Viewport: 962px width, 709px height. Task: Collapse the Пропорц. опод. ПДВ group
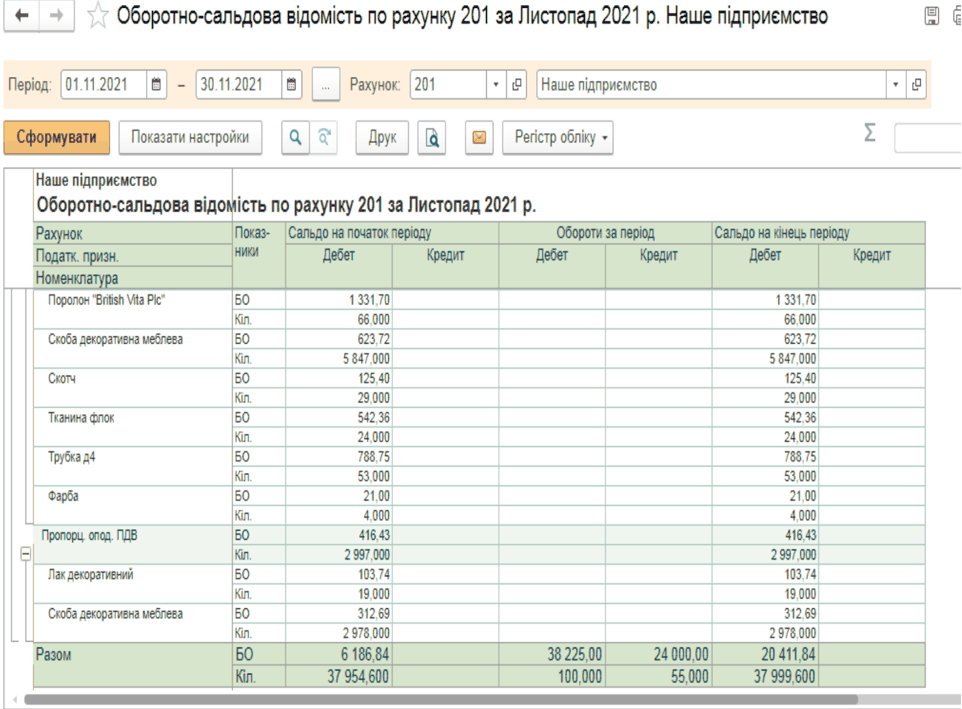(25, 554)
